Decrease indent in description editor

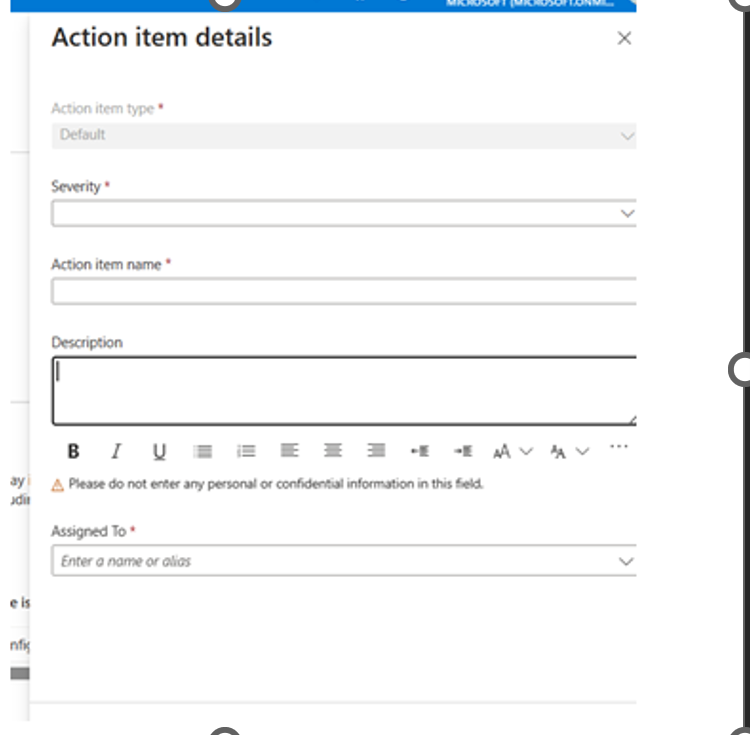tap(419, 451)
